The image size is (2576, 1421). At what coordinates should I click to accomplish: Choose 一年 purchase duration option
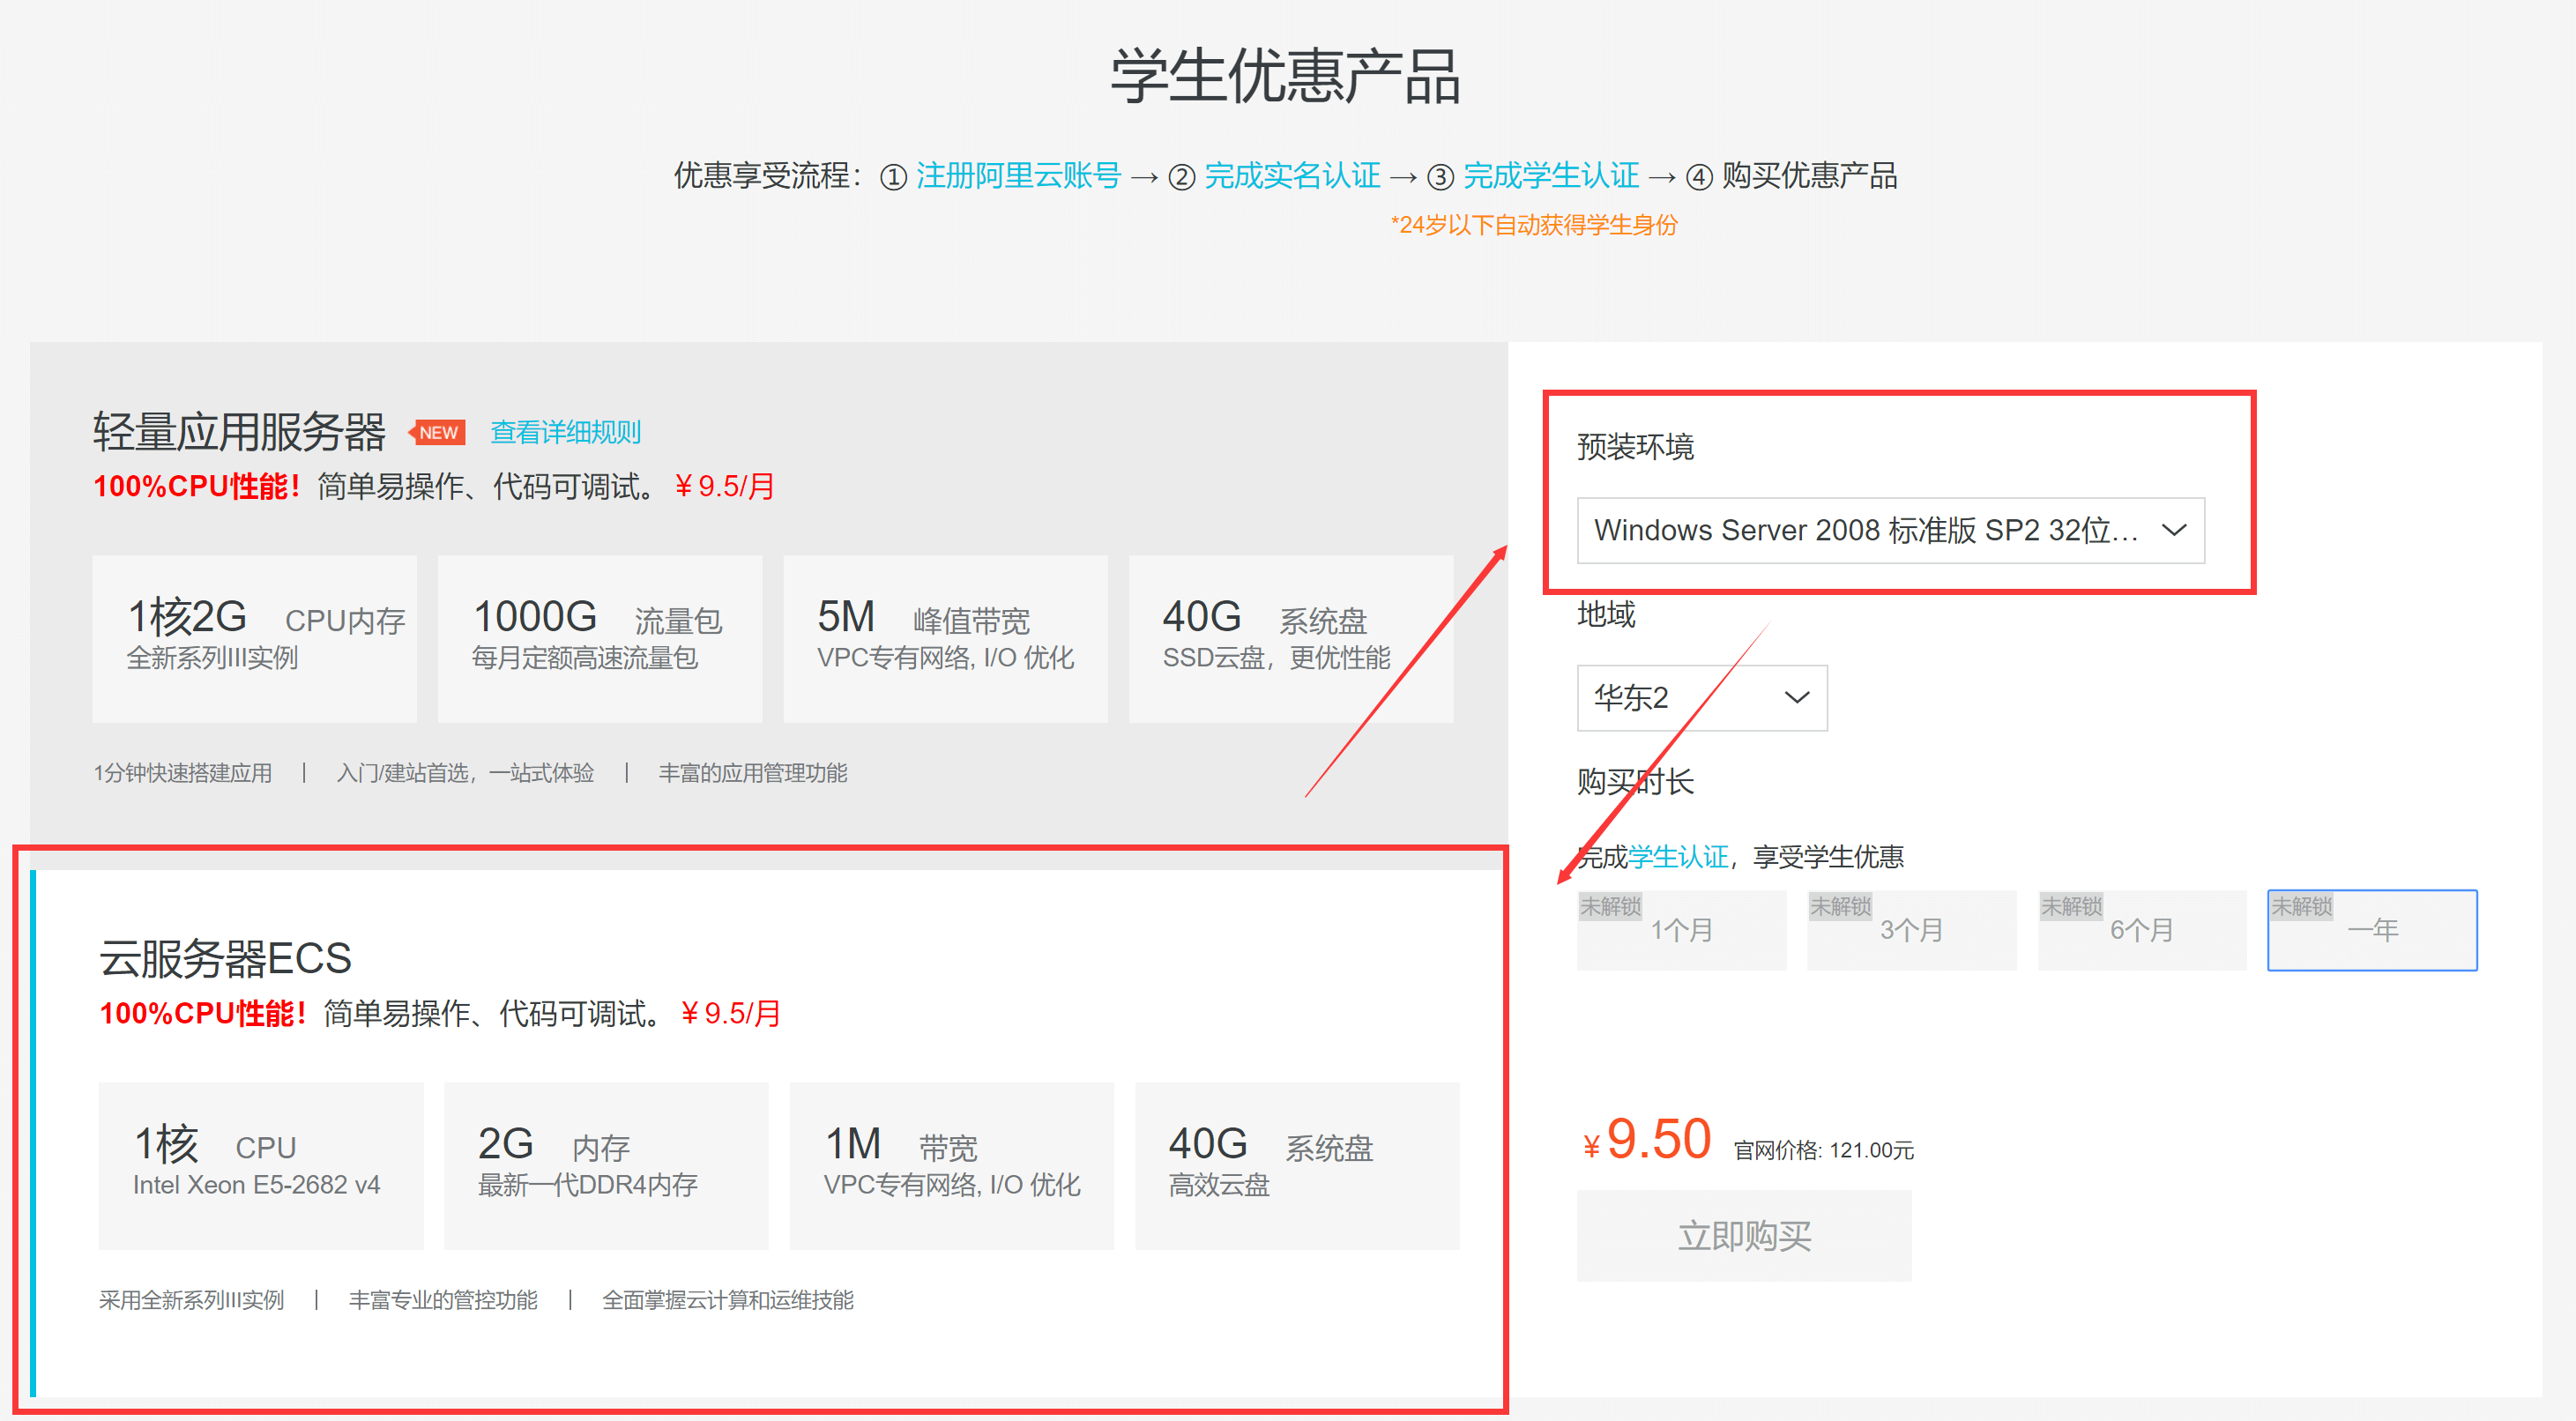tap(2371, 929)
